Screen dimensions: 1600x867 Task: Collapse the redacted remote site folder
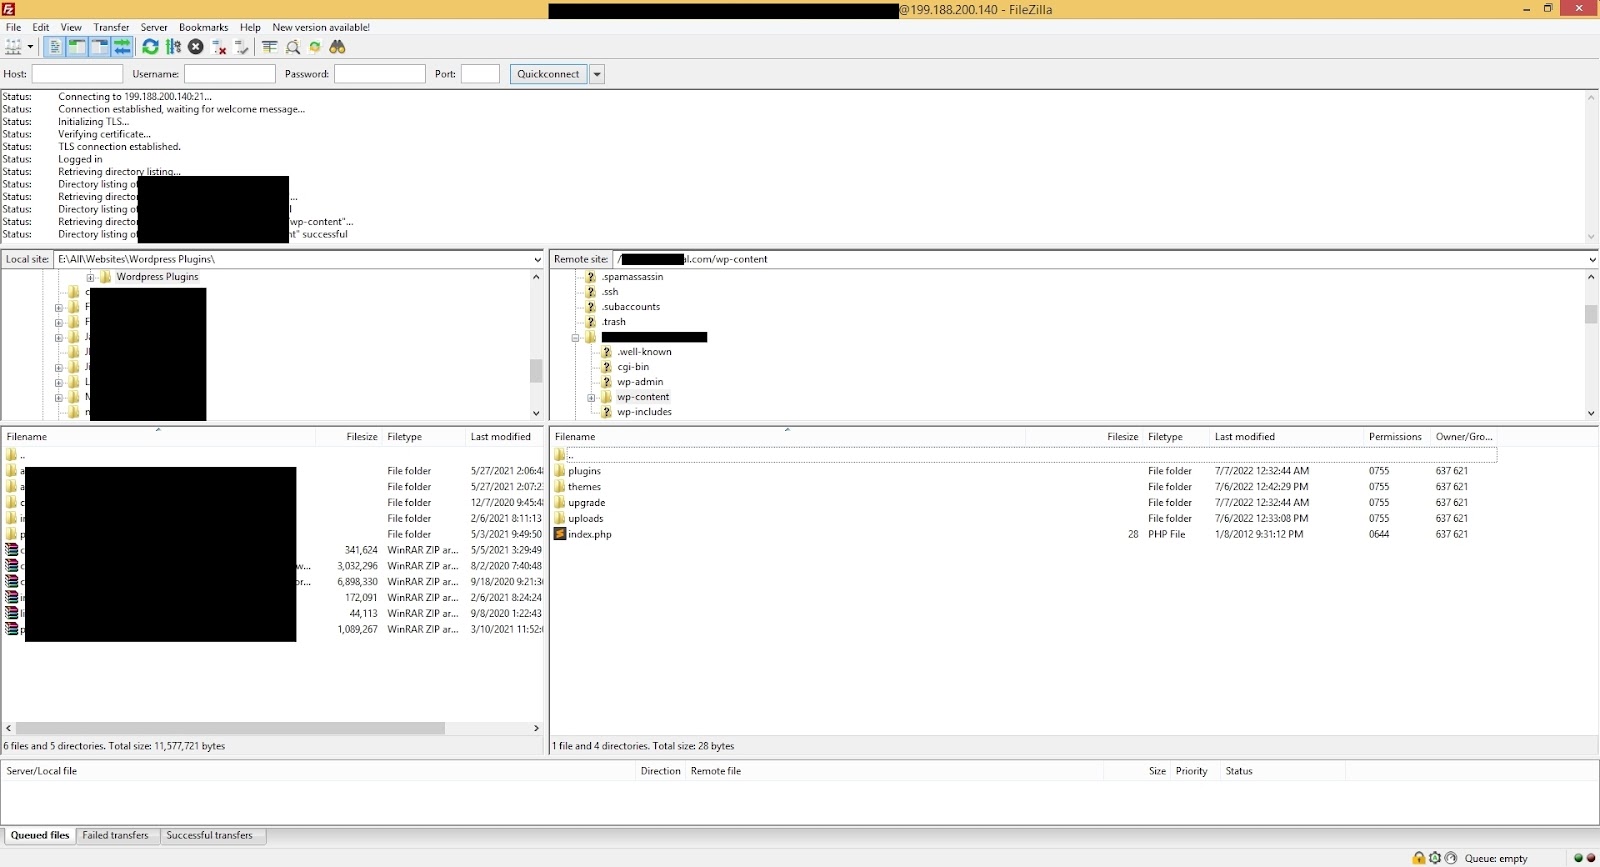[x=576, y=337]
